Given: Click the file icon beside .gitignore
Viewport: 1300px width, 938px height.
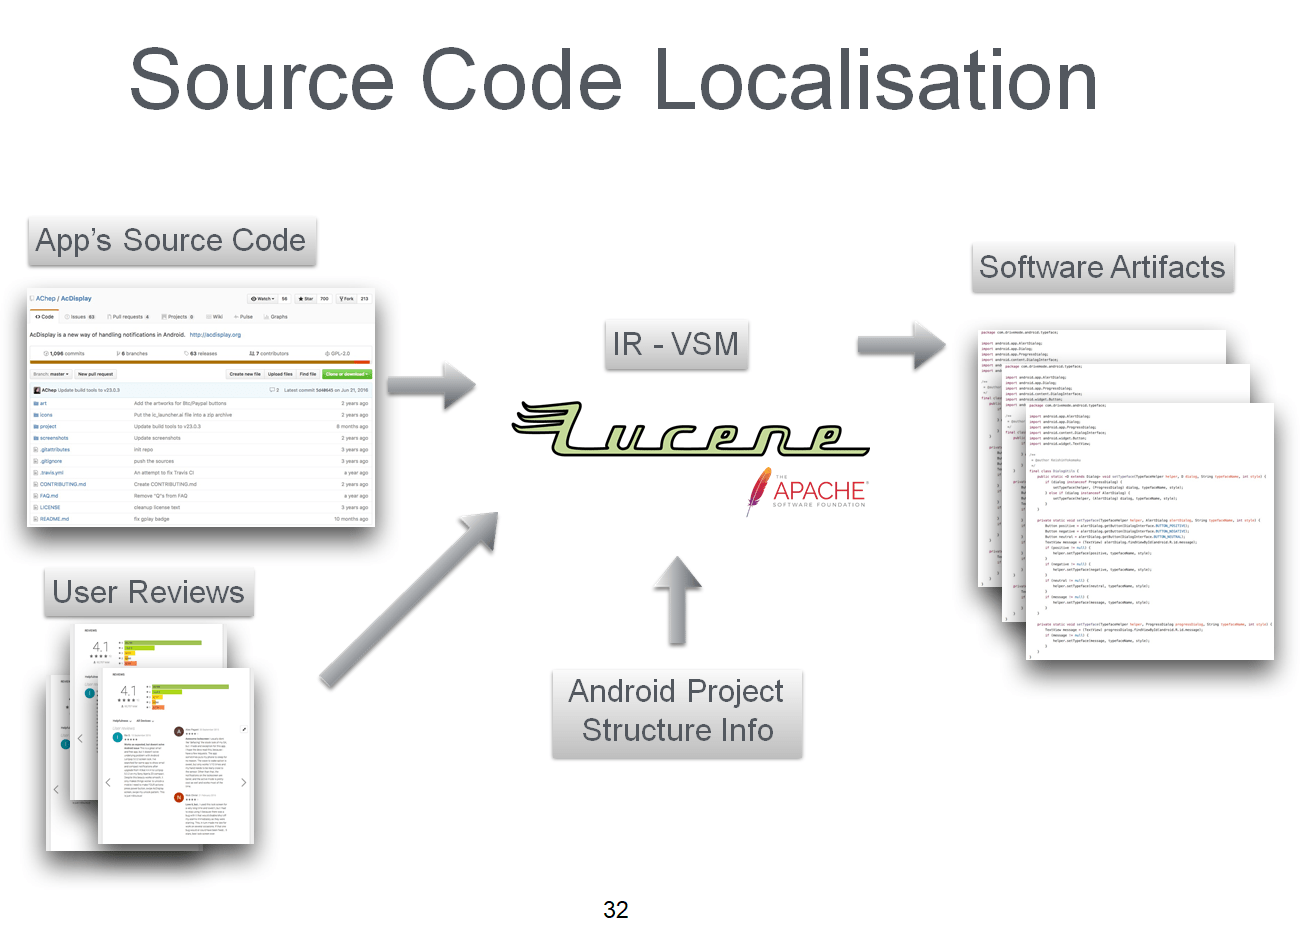Looking at the screenshot, I should pyautogui.click(x=36, y=461).
